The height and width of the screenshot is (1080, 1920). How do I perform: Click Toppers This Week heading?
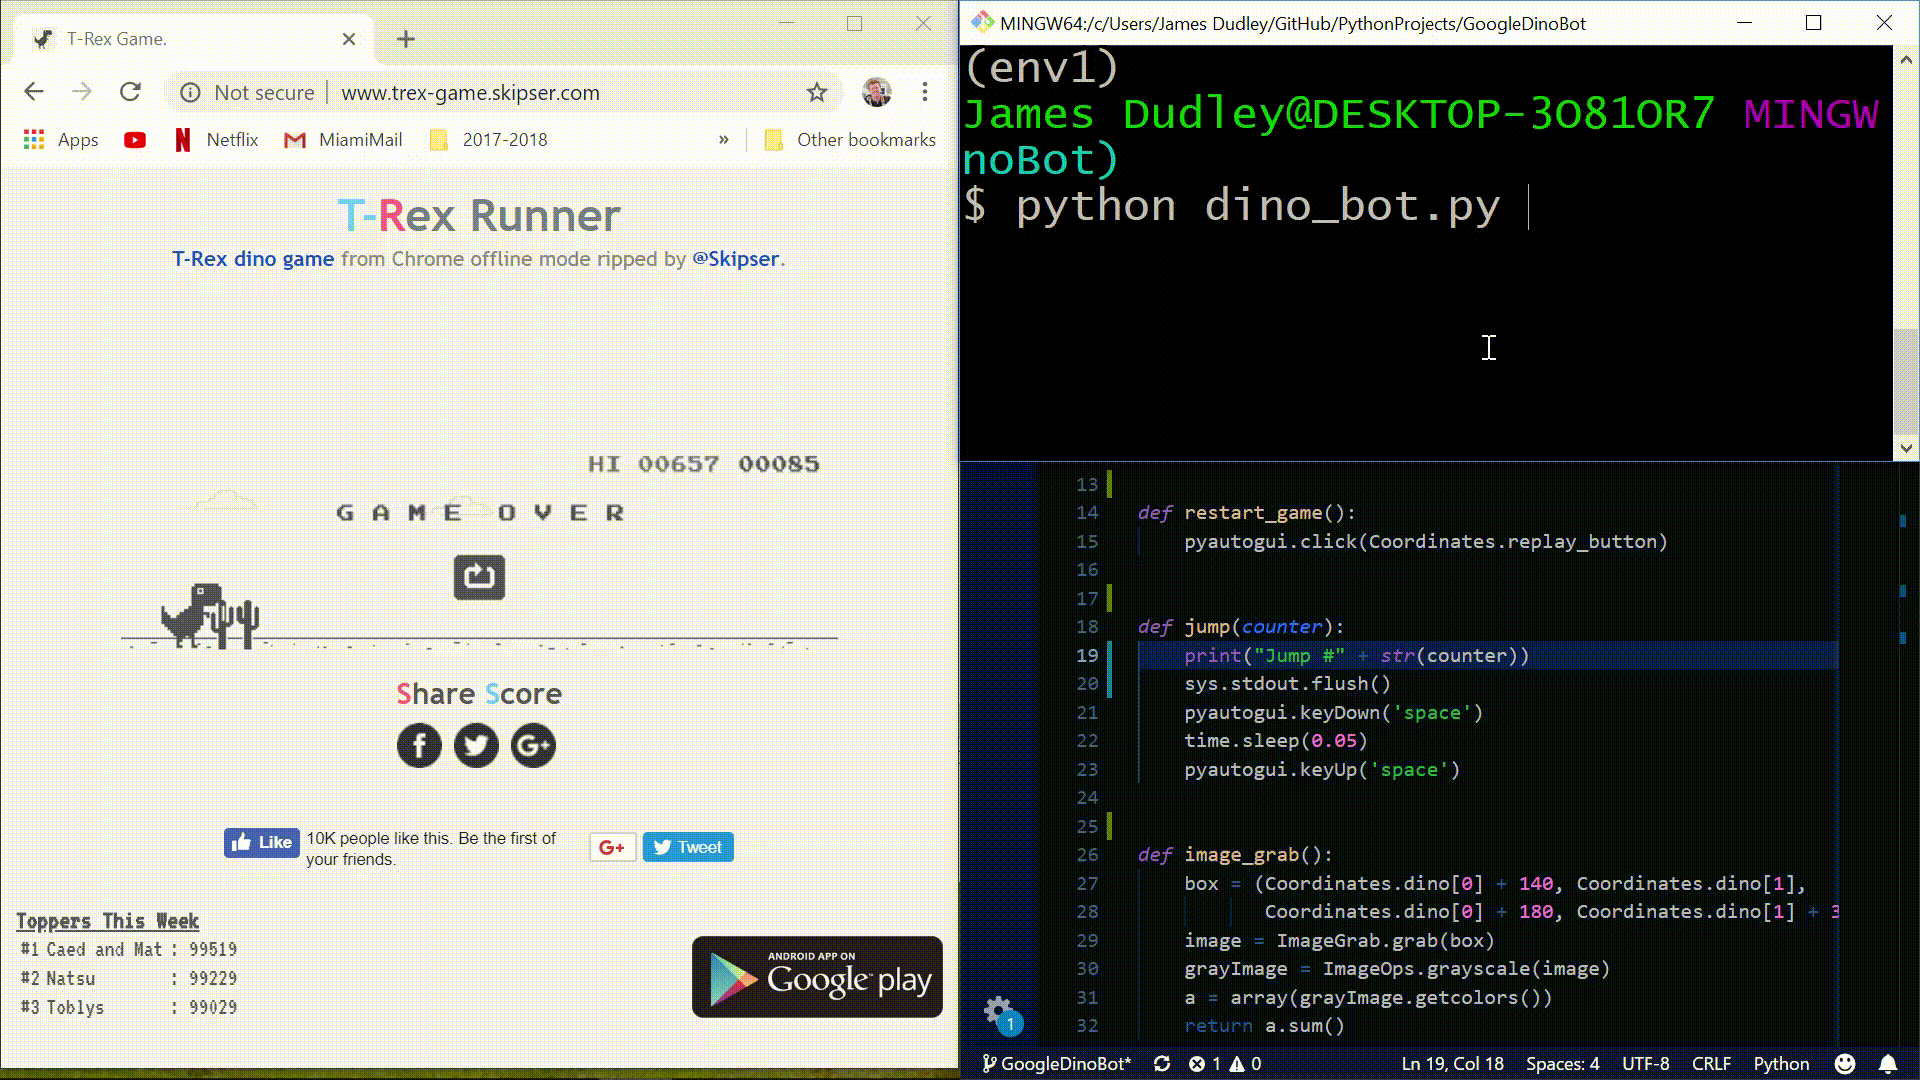(107, 921)
